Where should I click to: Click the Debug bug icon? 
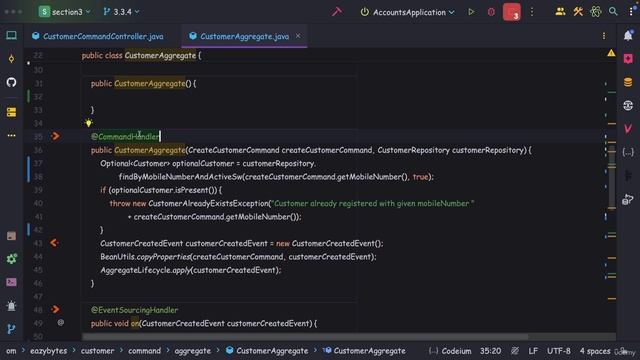(x=491, y=12)
